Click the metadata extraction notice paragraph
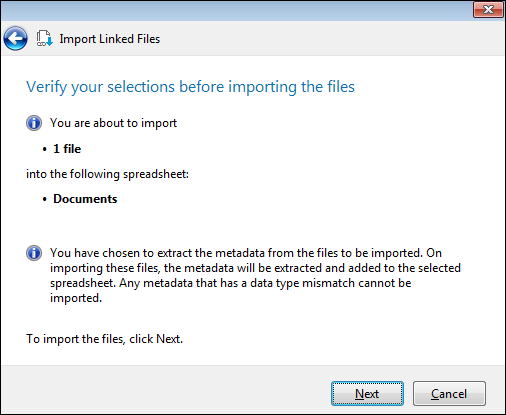 pos(255,275)
